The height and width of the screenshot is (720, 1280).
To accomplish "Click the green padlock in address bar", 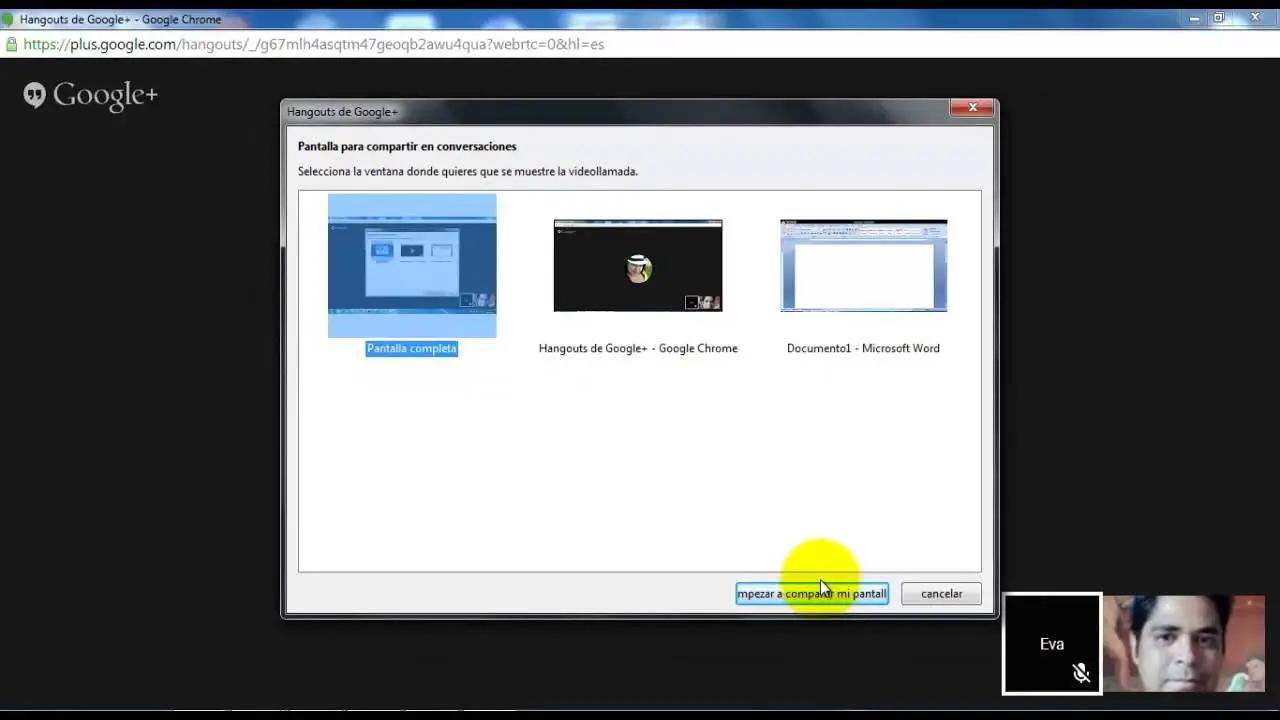I will coord(11,44).
